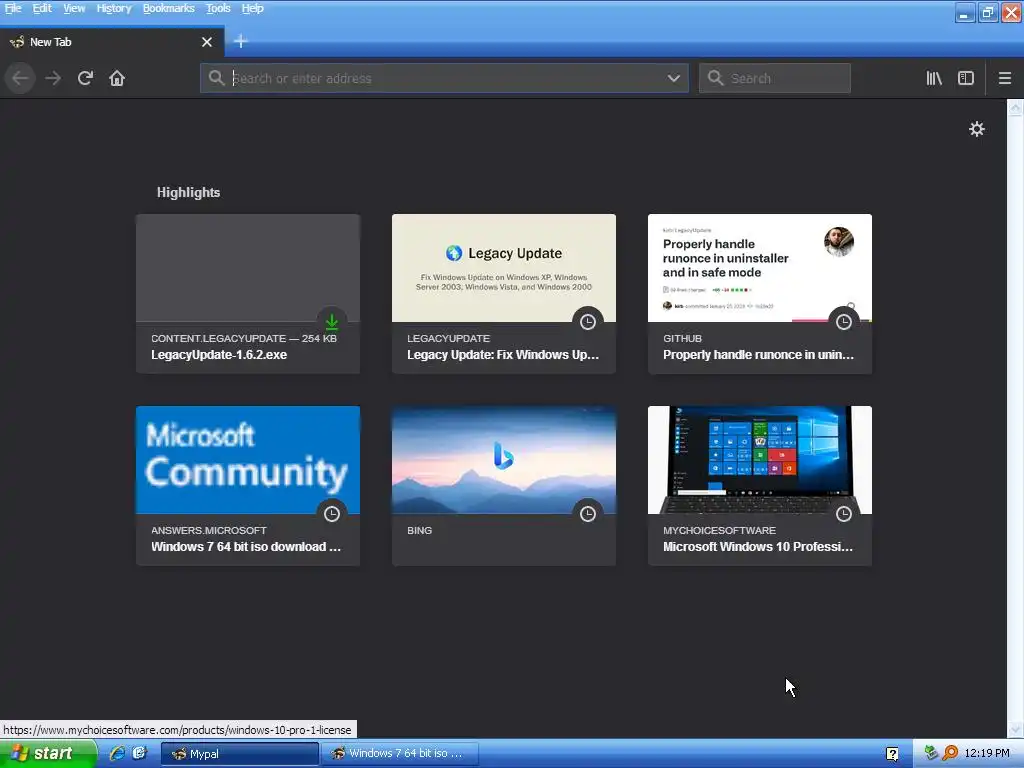Open Legacy Update: Fix Windows Up... link

click(503, 355)
